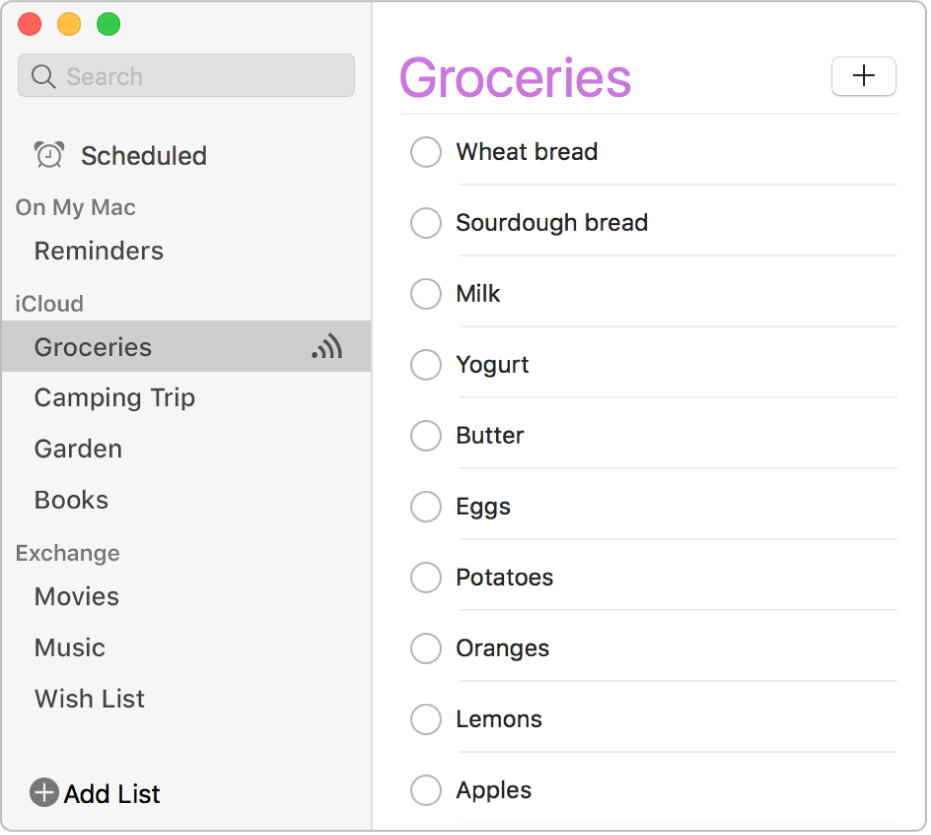Complete the Milk reminder
The height and width of the screenshot is (835, 931).
tap(426, 293)
